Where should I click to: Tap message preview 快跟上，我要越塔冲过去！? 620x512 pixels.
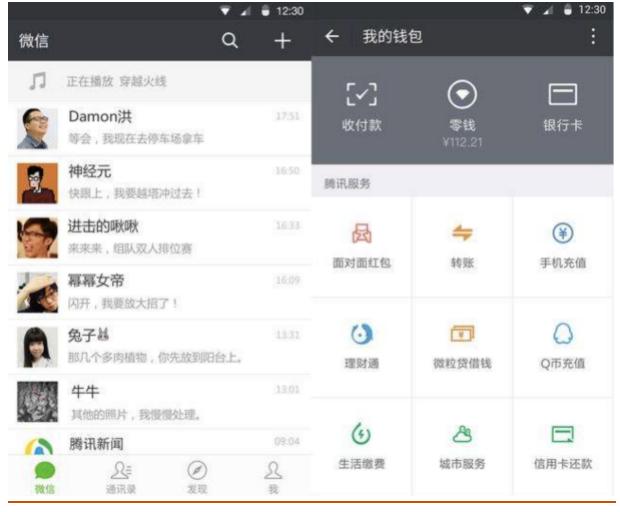pyautogui.click(x=135, y=193)
